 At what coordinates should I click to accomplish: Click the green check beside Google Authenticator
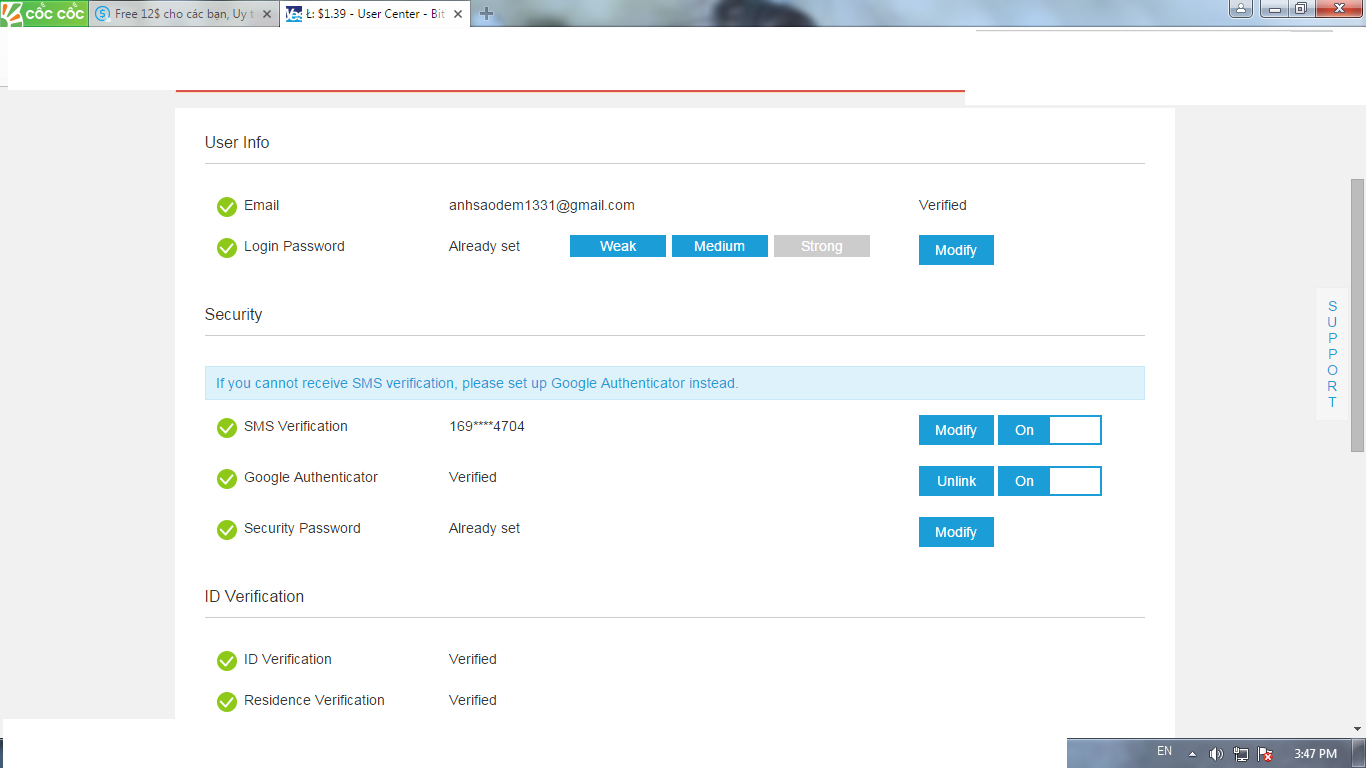point(227,479)
